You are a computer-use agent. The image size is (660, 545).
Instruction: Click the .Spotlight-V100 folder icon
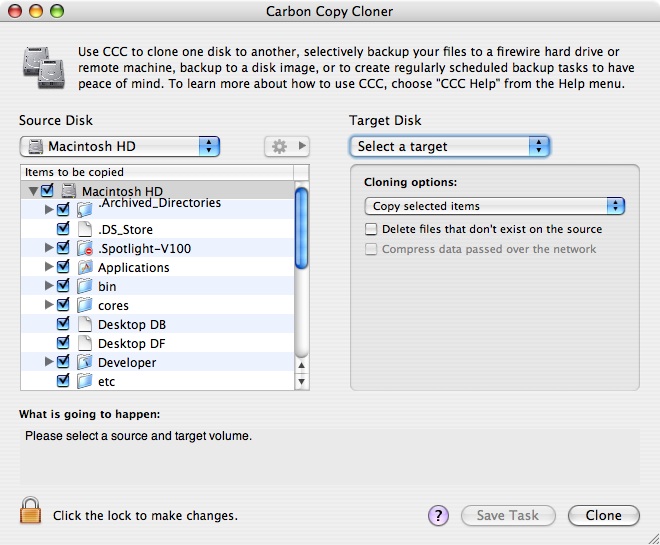[x=85, y=249]
